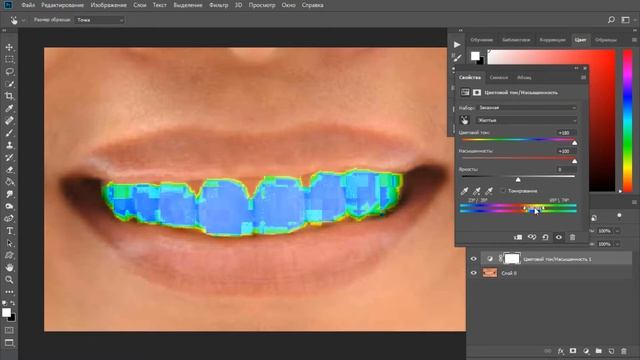Click the play Actions panel icon
The width and height of the screenshot is (640, 360).
(x=457, y=44)
